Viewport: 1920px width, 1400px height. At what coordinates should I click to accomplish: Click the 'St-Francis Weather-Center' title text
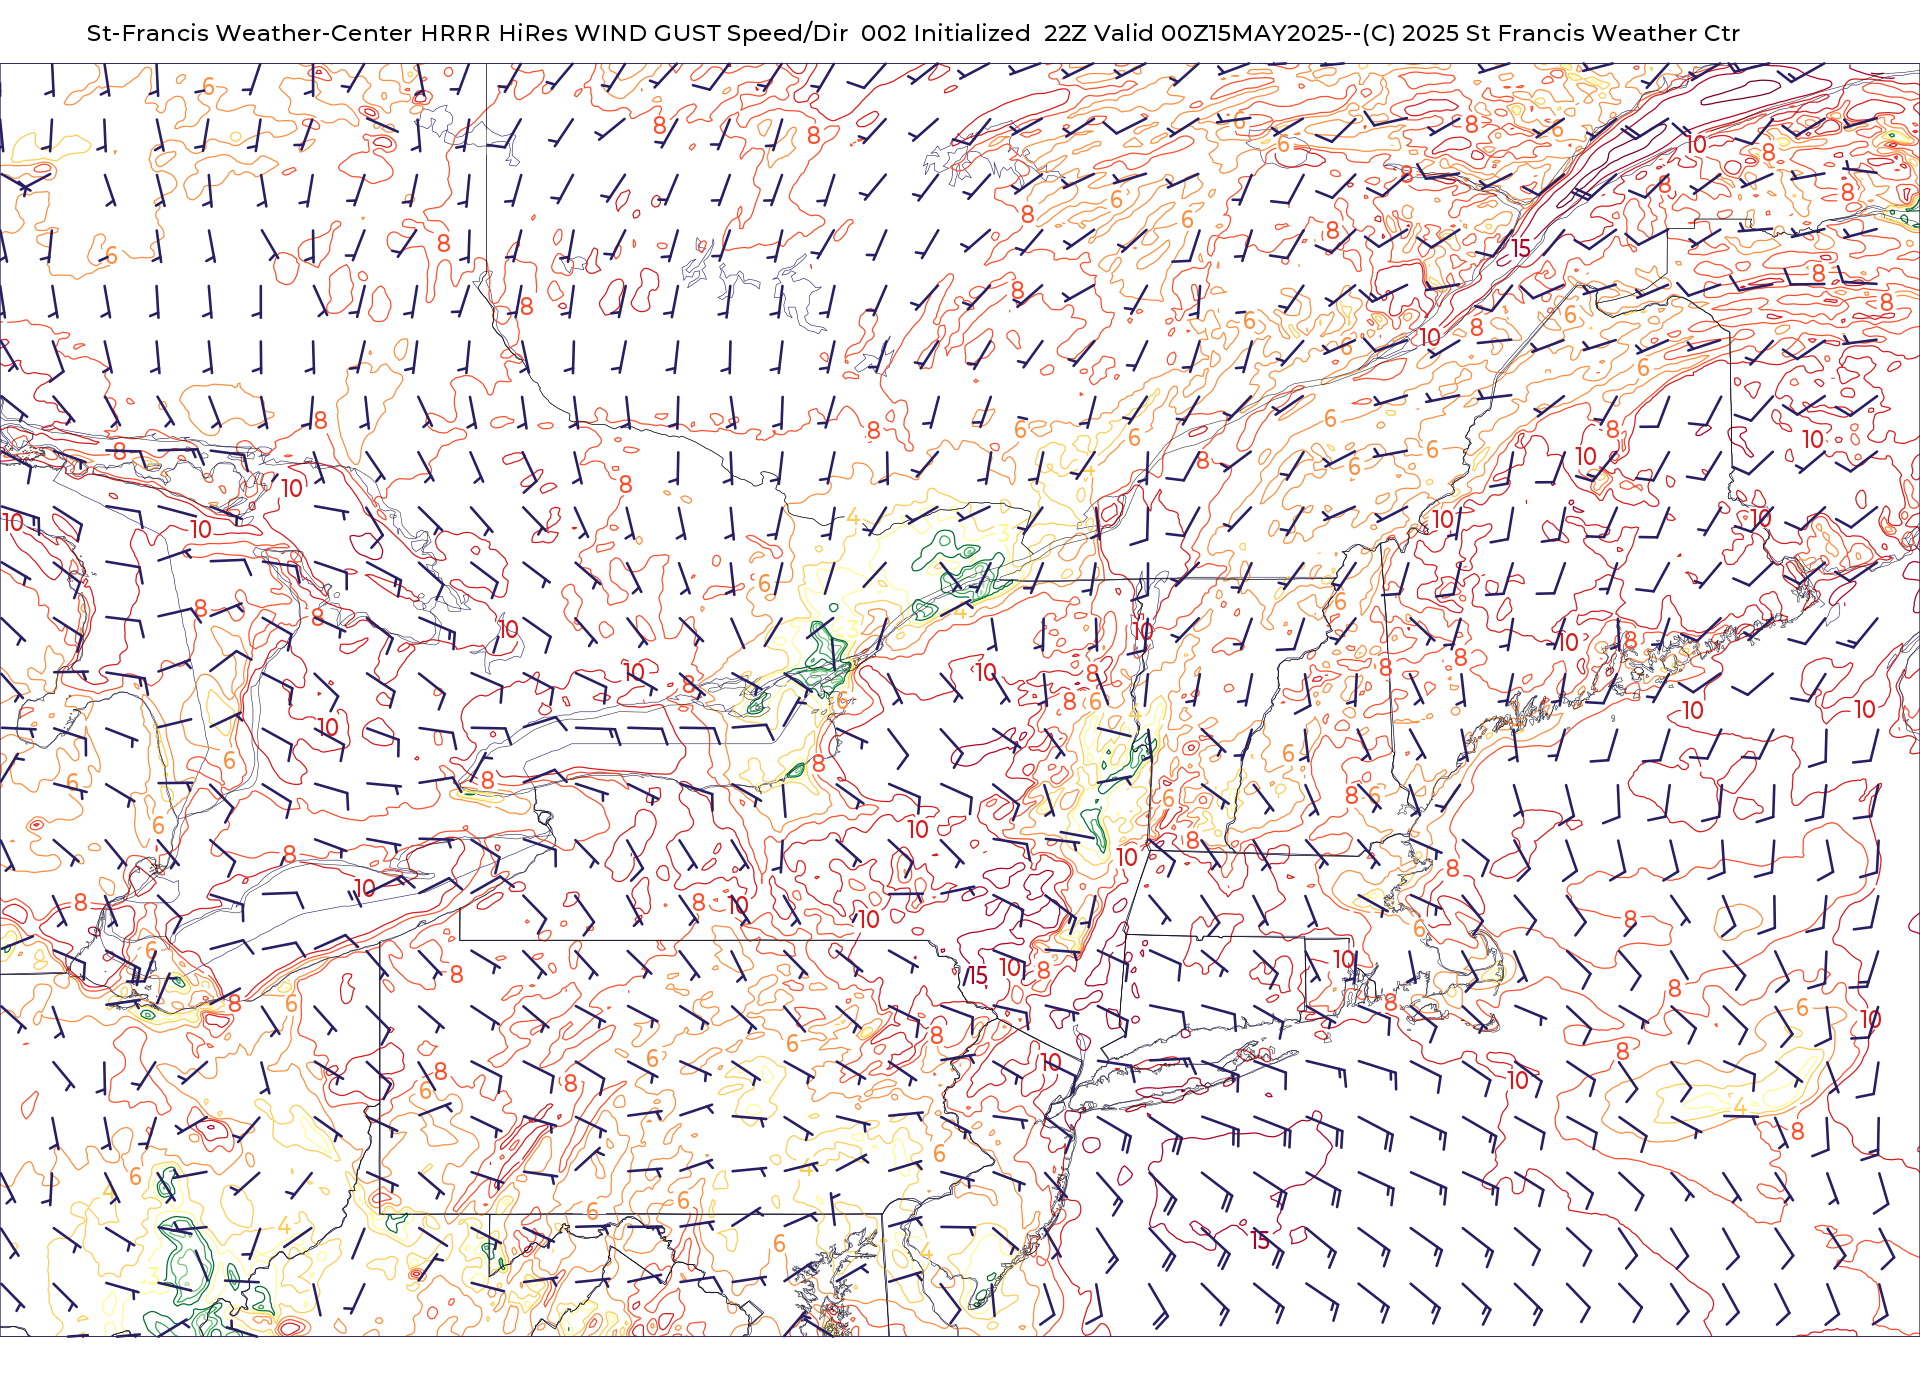pos(250,33)
